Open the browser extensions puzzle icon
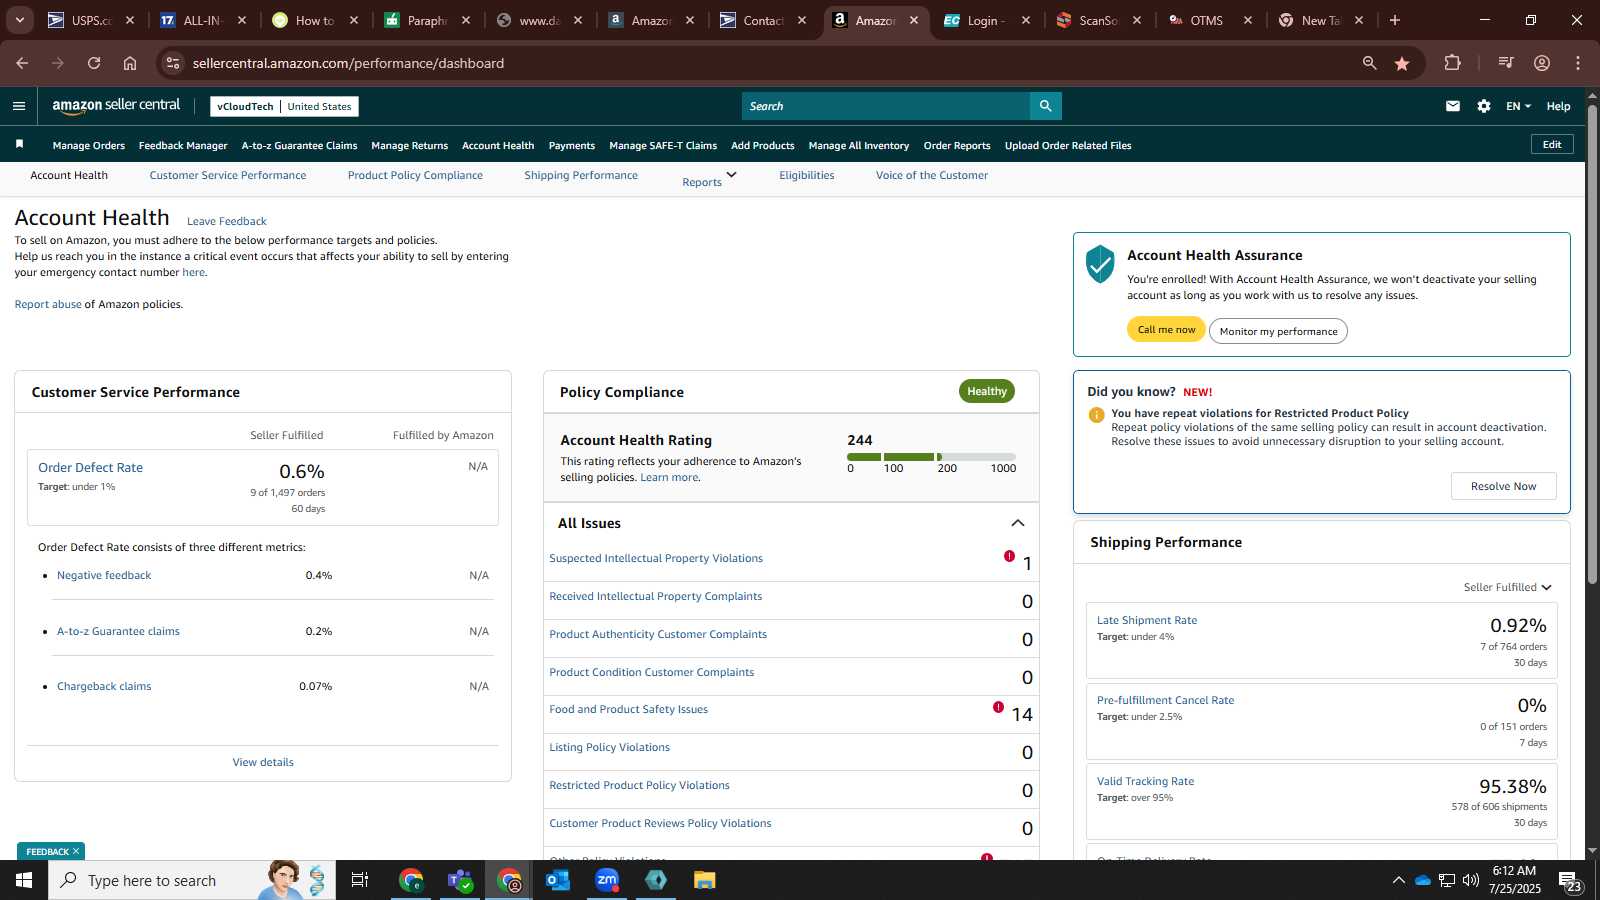Image resolution: width=1600 pixels, height=900 pixels. [x=1453, y=63]
